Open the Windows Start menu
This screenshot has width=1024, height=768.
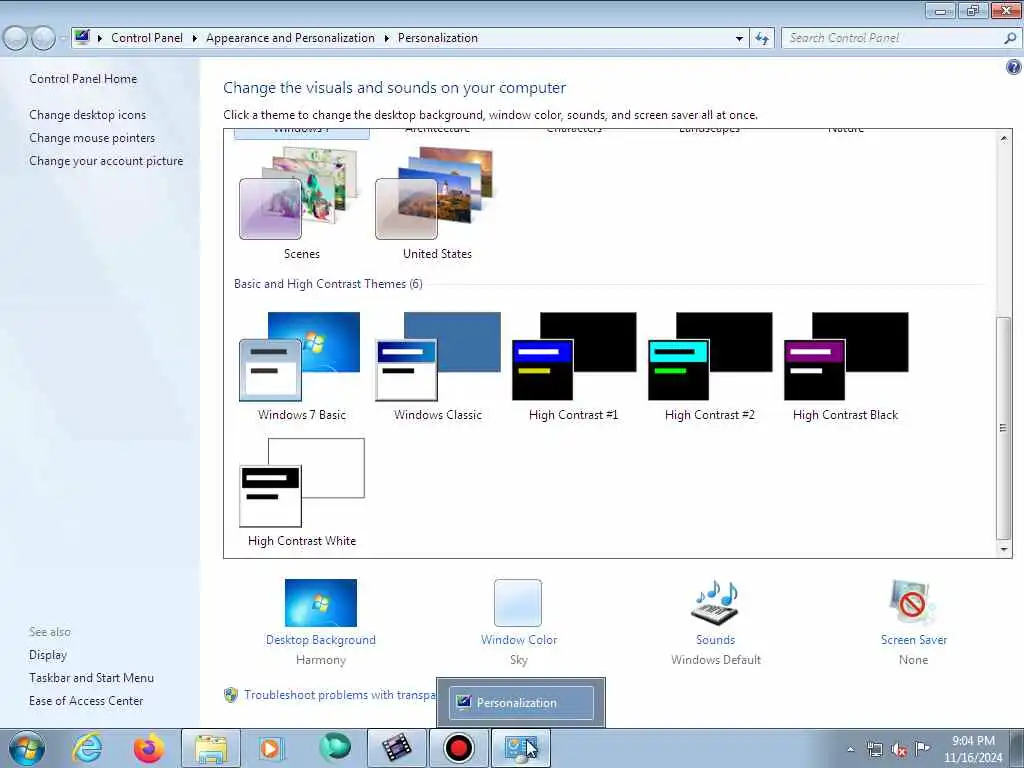click(27, 748)
